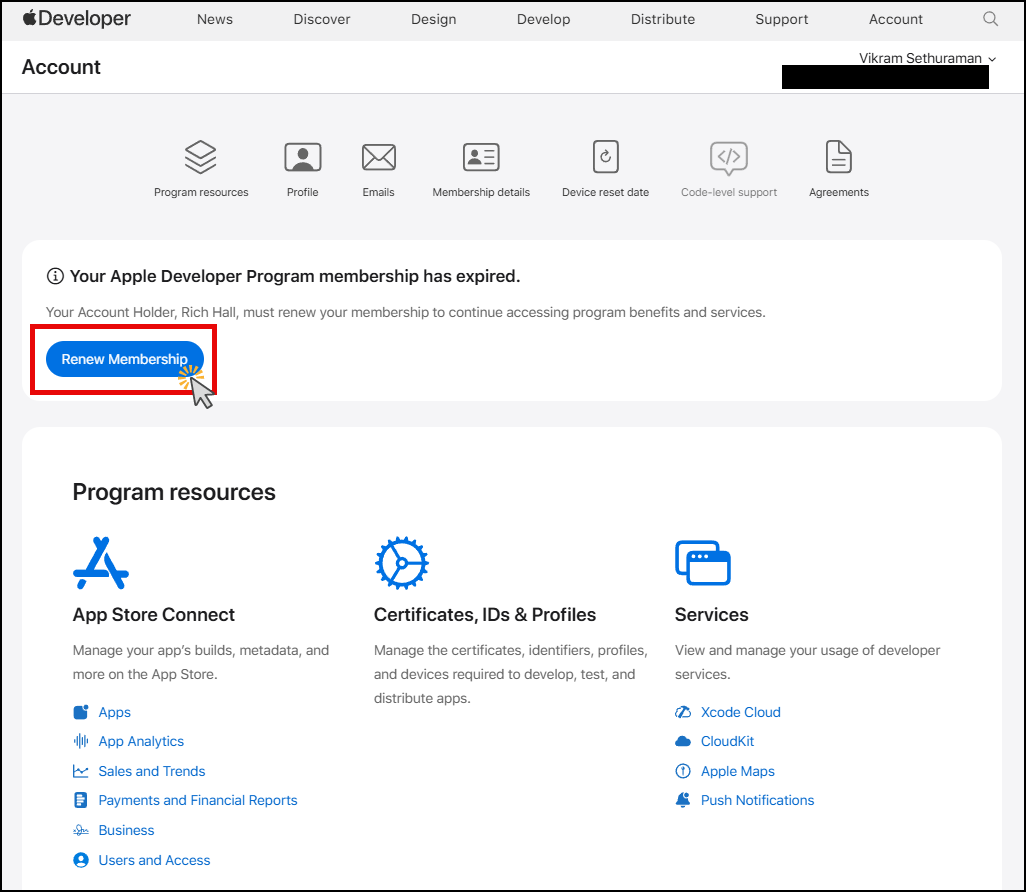Go to the Distribute menu item
The width and height of the screenshot is (1026, 892).
pos(662,19)
